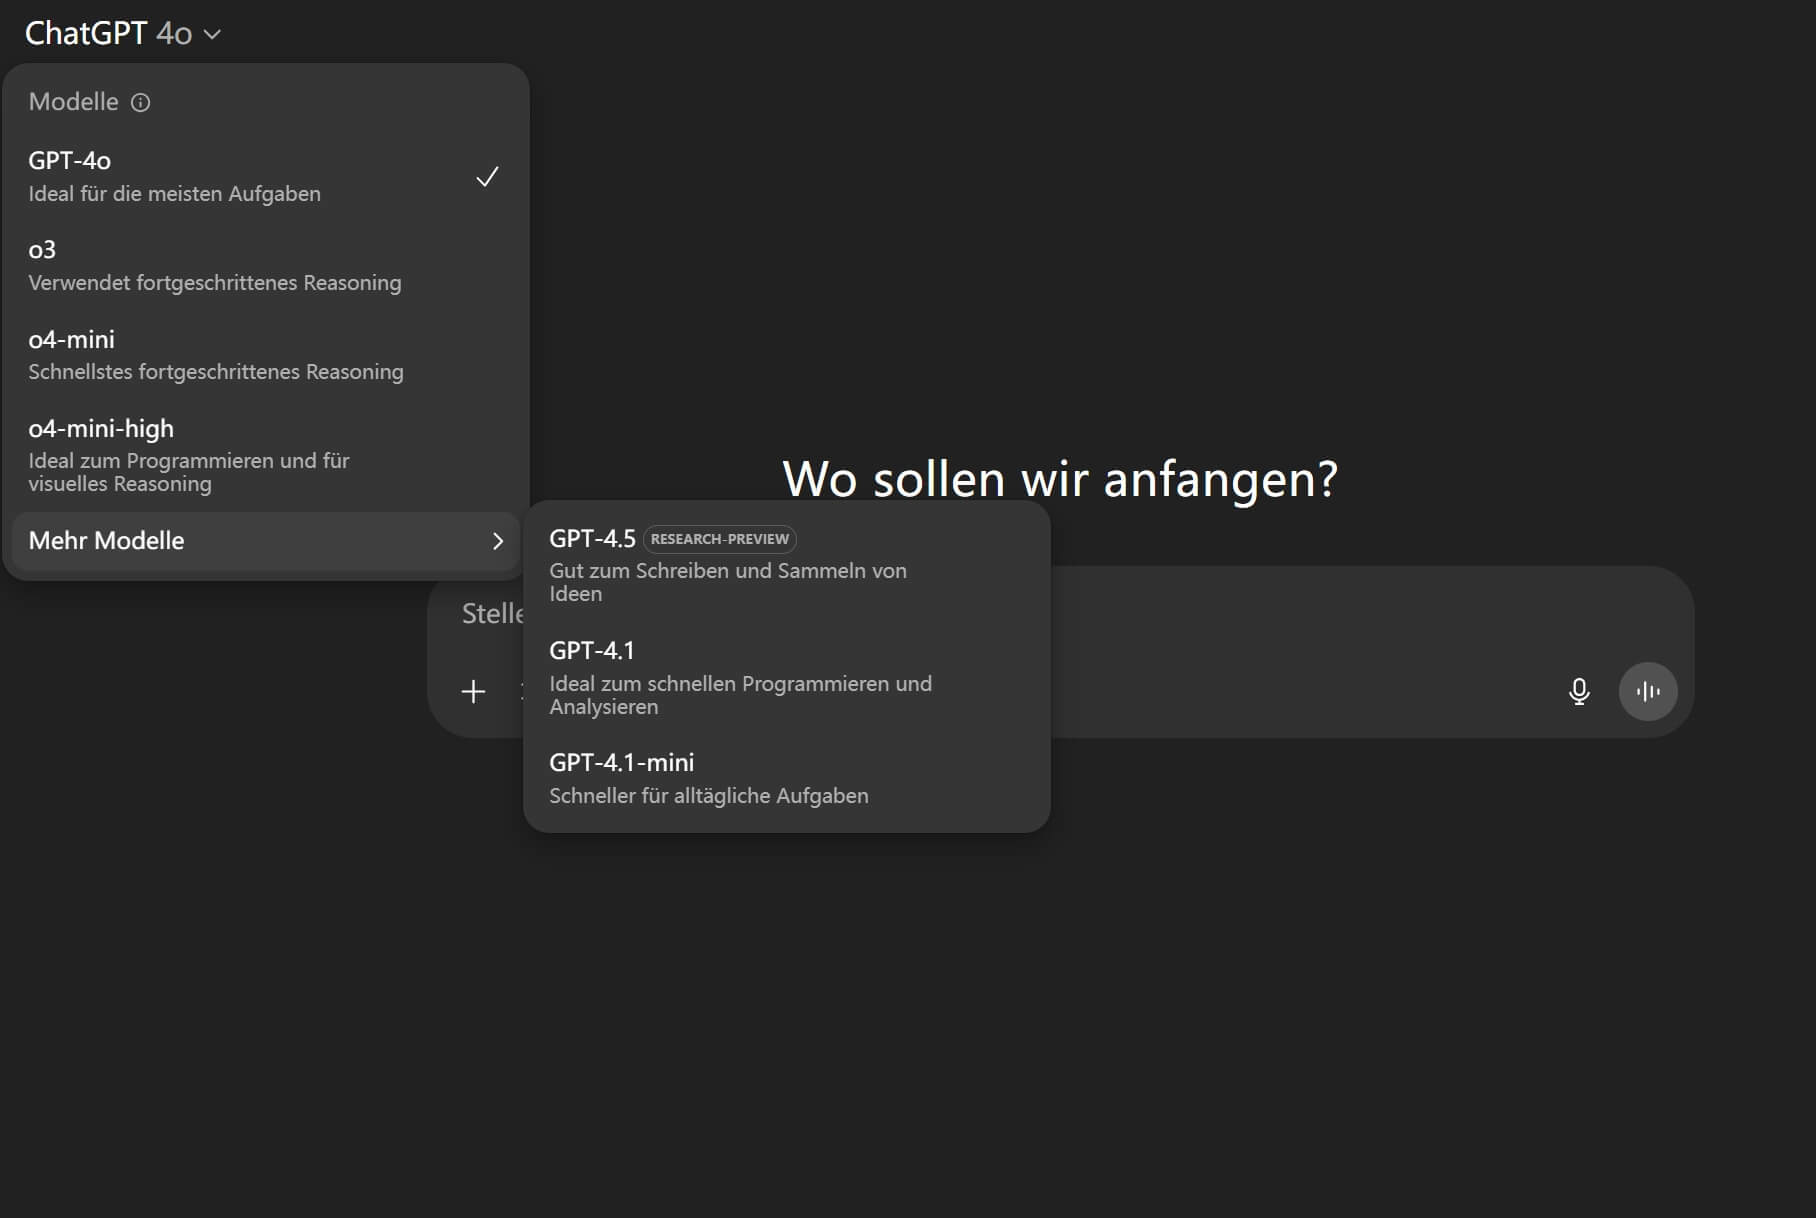Open the ChatGPT 4o model selector dropdown

122,33
